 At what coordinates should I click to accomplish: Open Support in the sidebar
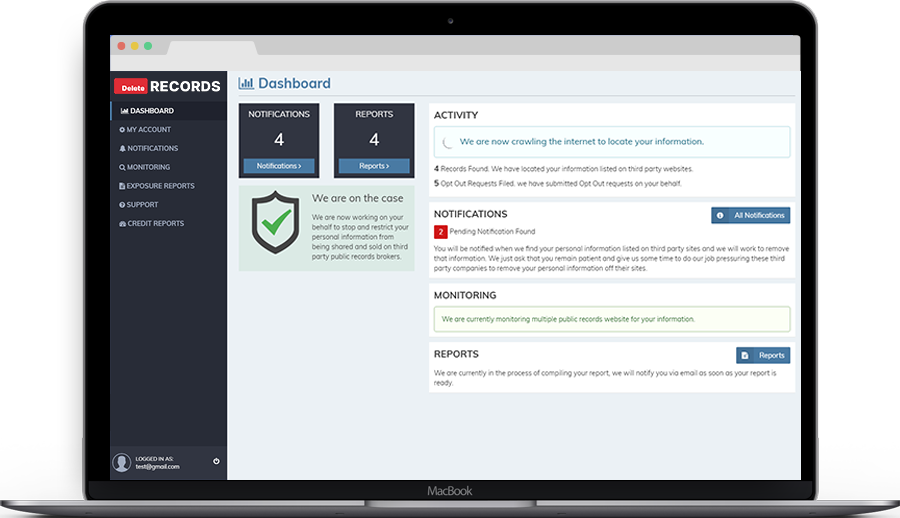(x=138, y=204)
